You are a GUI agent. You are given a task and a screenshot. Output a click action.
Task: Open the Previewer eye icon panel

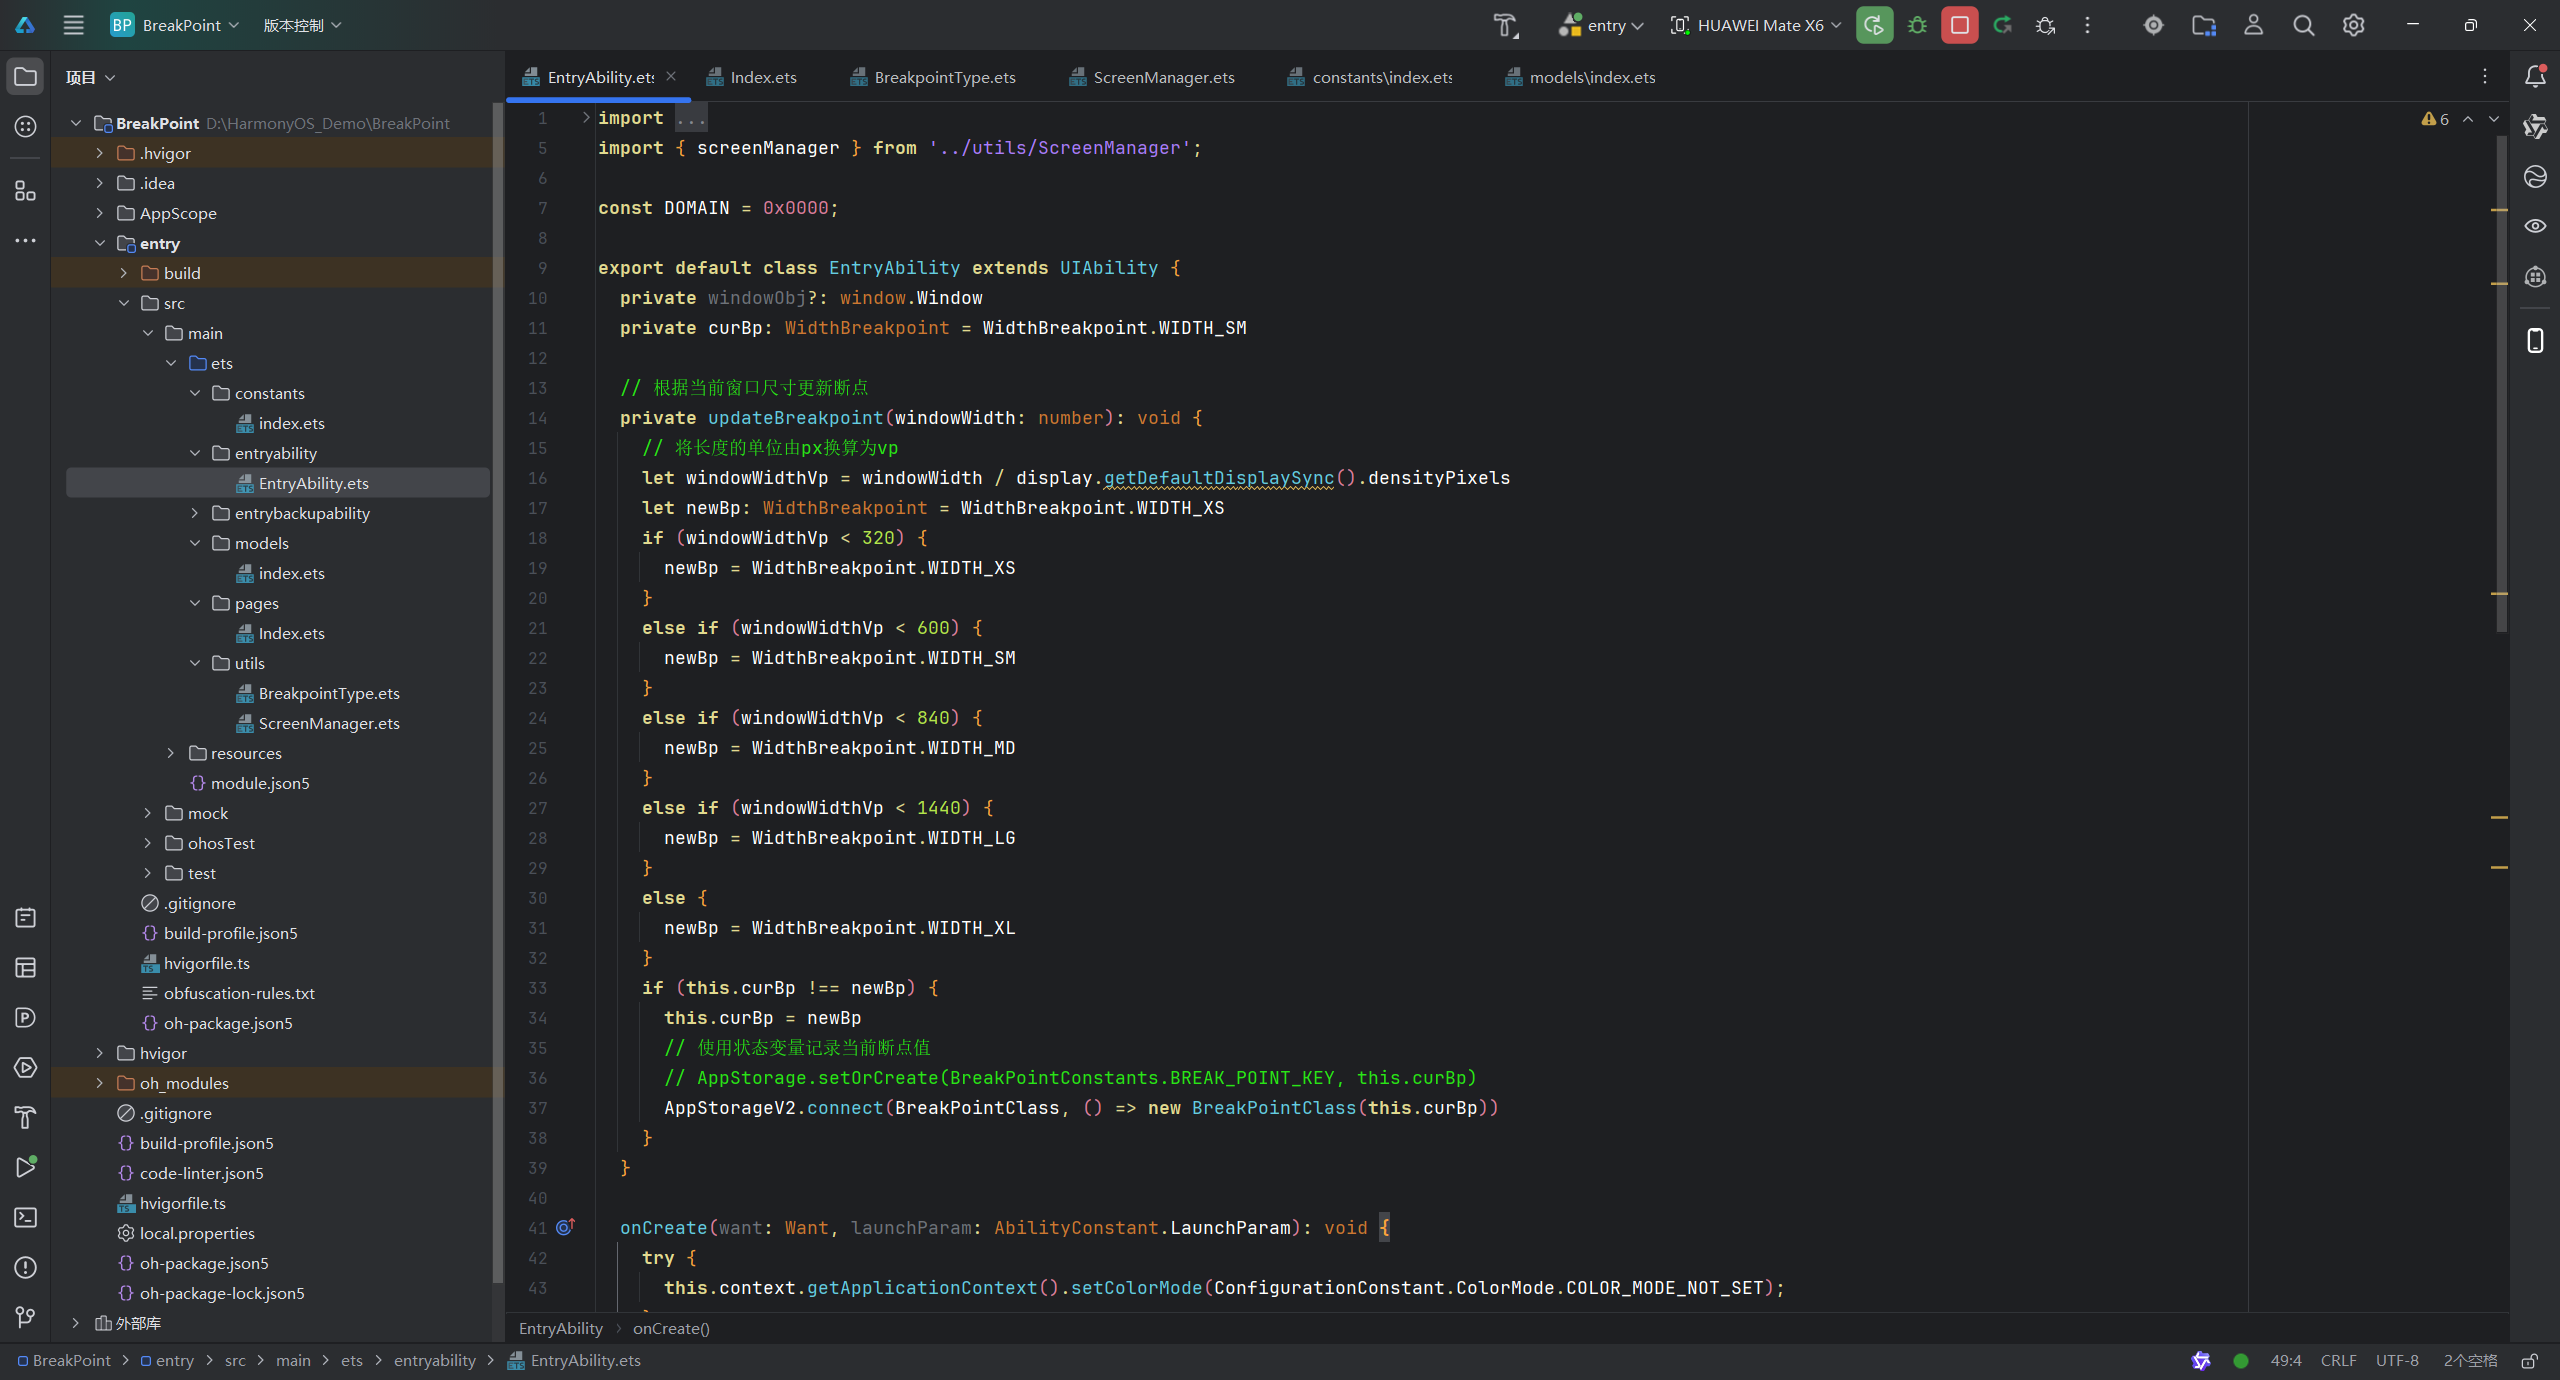(2535, 226)
